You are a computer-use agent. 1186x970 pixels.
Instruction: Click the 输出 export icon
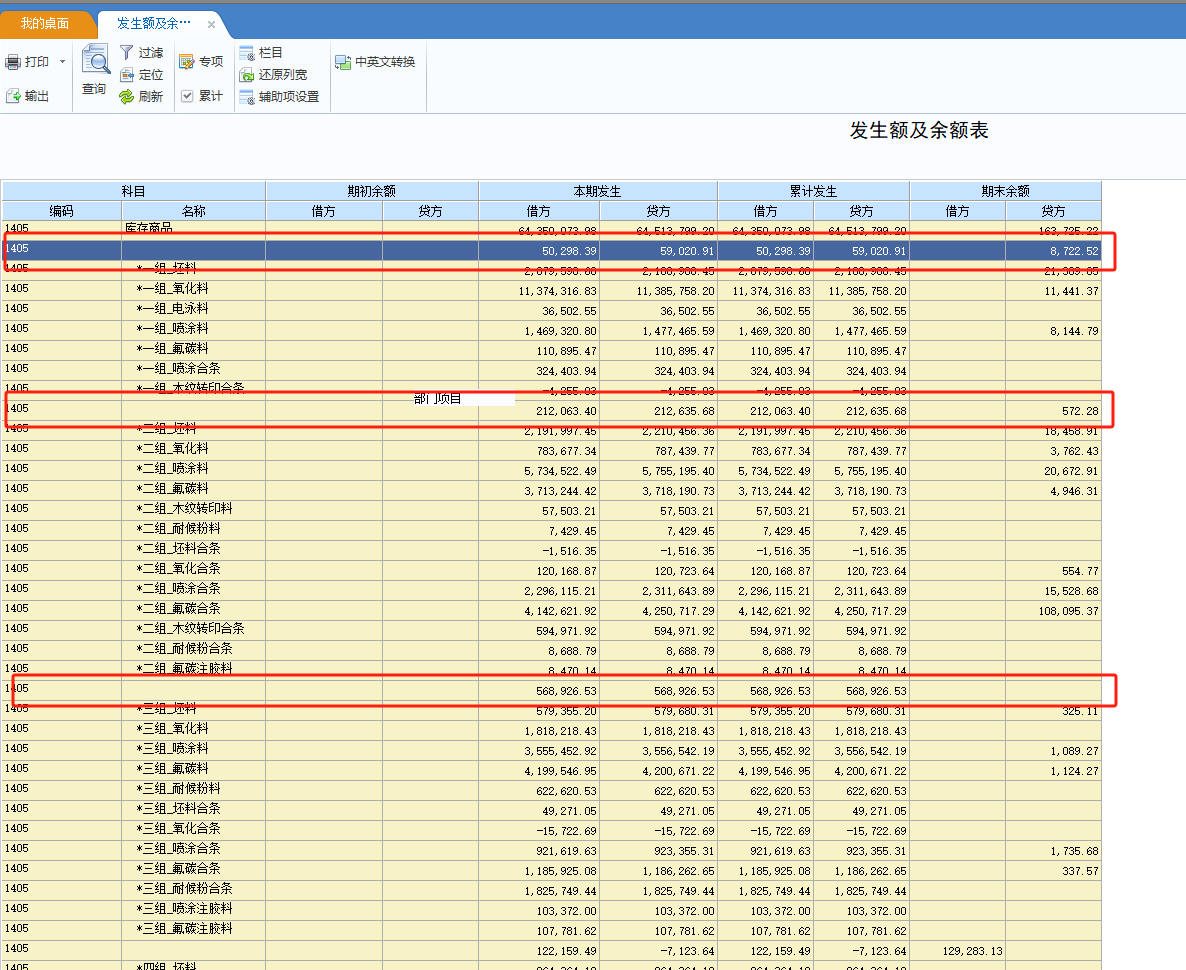pyautogui.click(x=14, y=96)
